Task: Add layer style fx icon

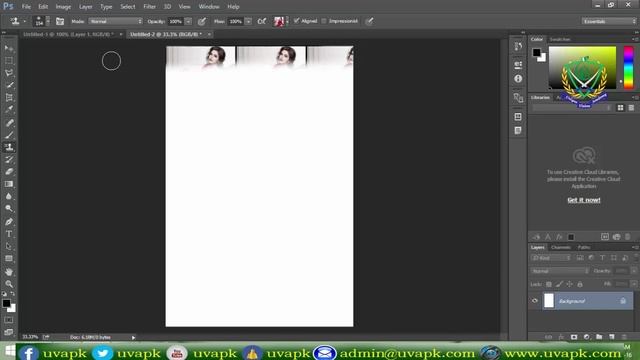Action: click(x=561, y=337)
